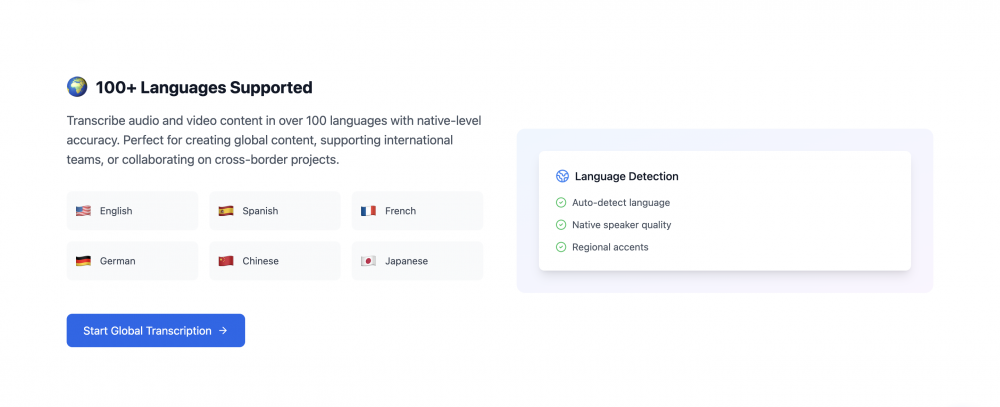Click the arrow in the transcription button
This screenshot has height=407, width=1000.
pyautogui.click(x=223, y=331)
